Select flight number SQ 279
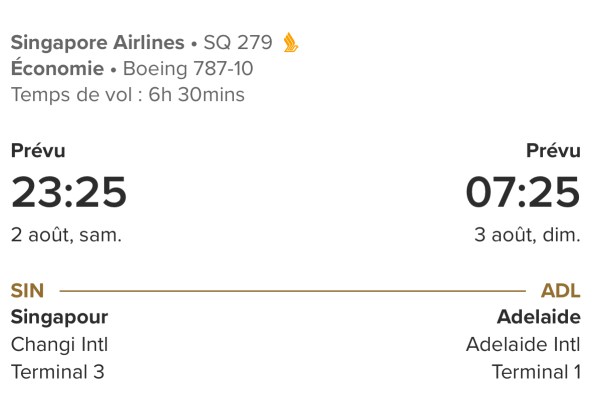Screen dimensions: 600x415 237,43
